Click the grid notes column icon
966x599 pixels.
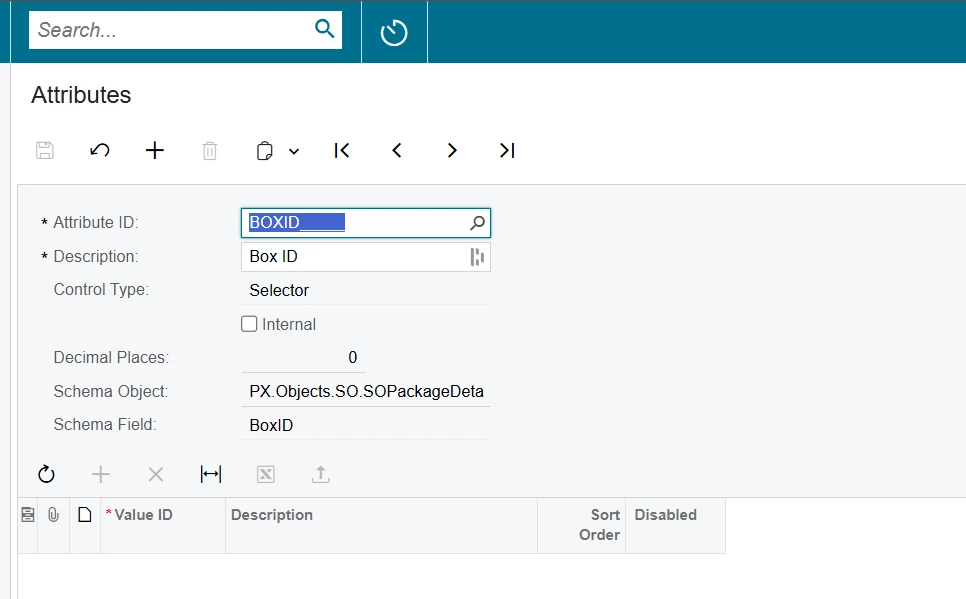pyautogui.click(x=28, y=515)
